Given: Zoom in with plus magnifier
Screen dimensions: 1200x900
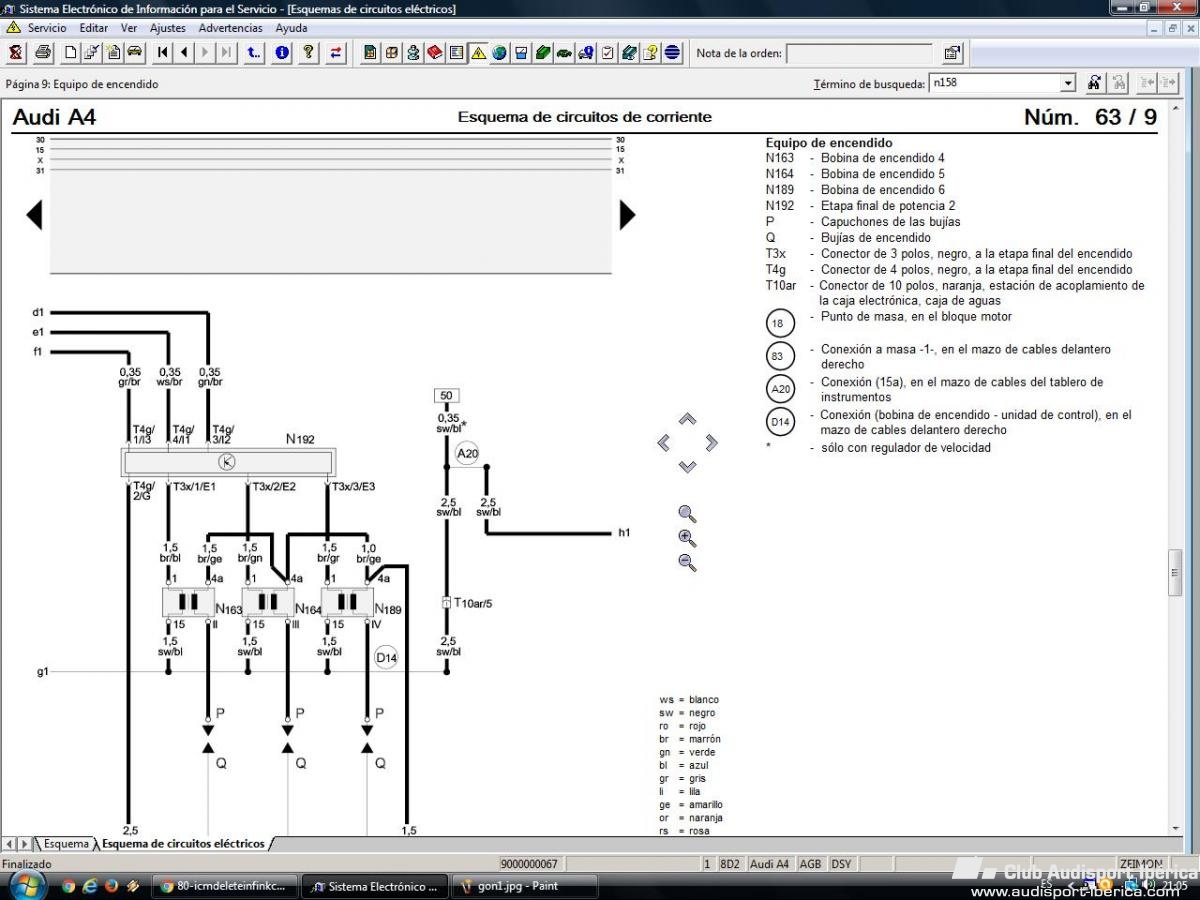Looking at the screenshot, I should coord(687,538).
